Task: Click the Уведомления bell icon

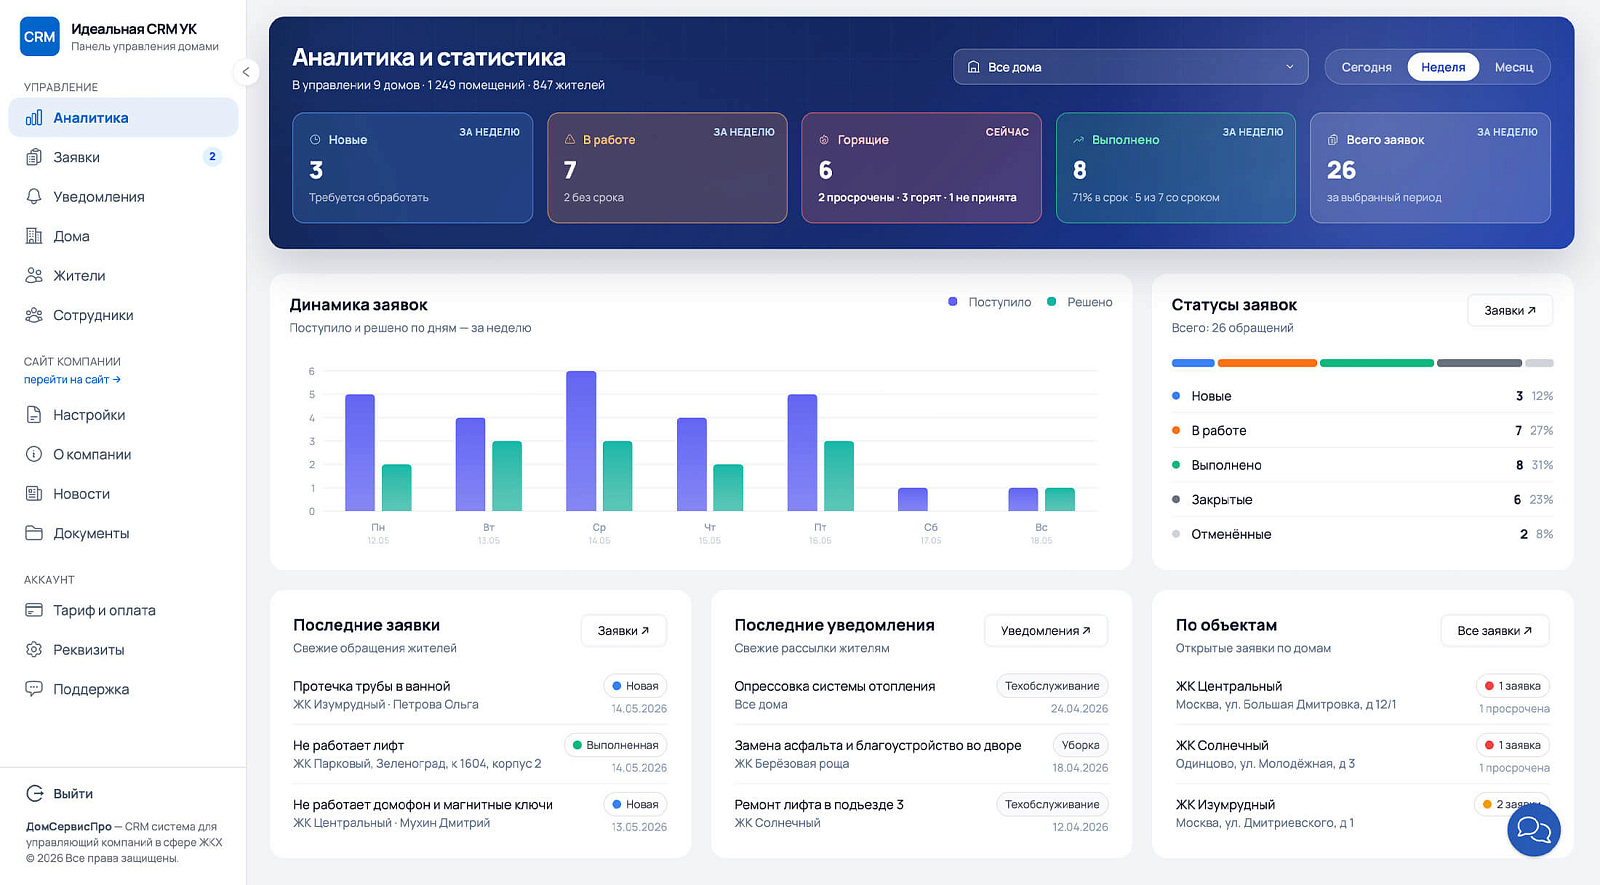Action: (34, 196)
